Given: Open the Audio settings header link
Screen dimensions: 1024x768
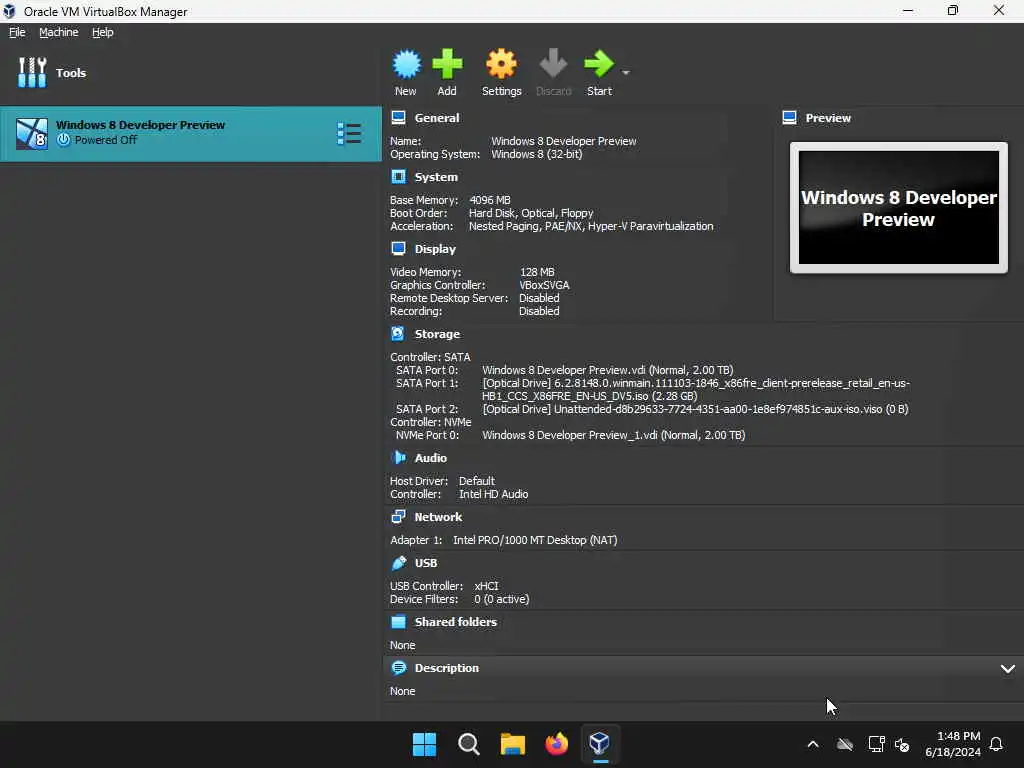Looking at the screenshot, I should click(430, 458).
